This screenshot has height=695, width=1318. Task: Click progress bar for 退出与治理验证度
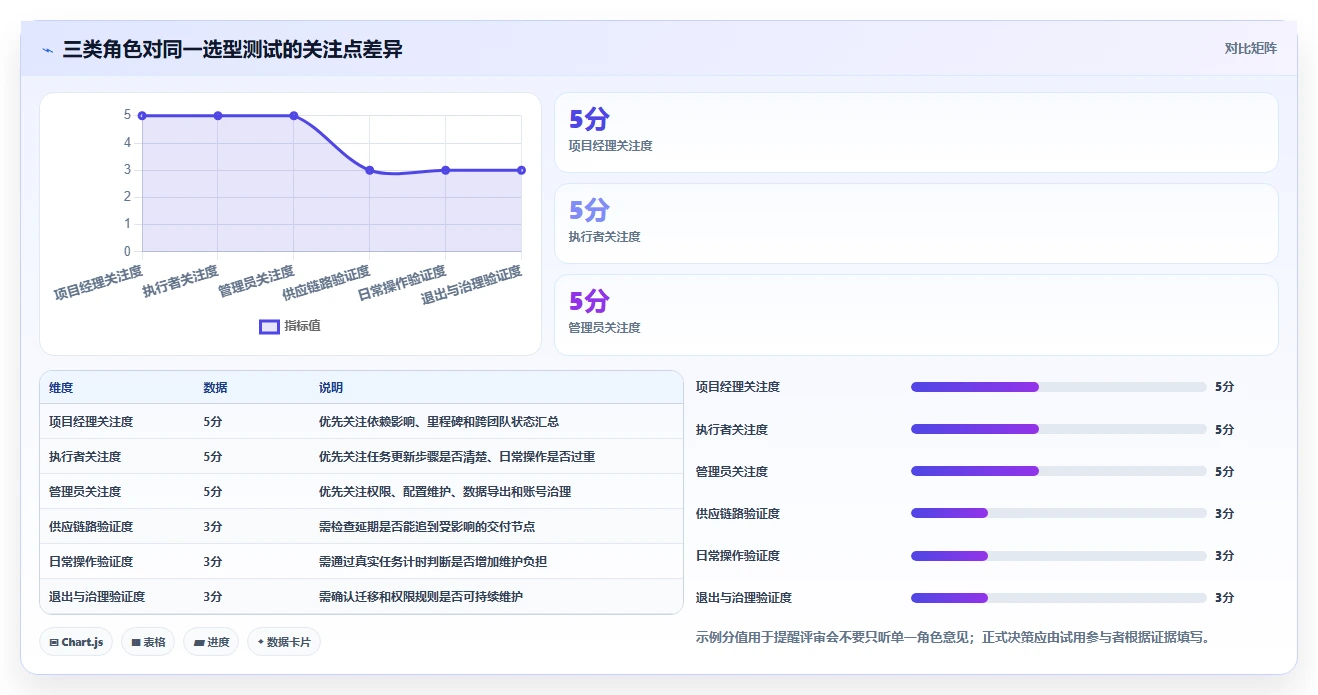tap(1058, 598)
